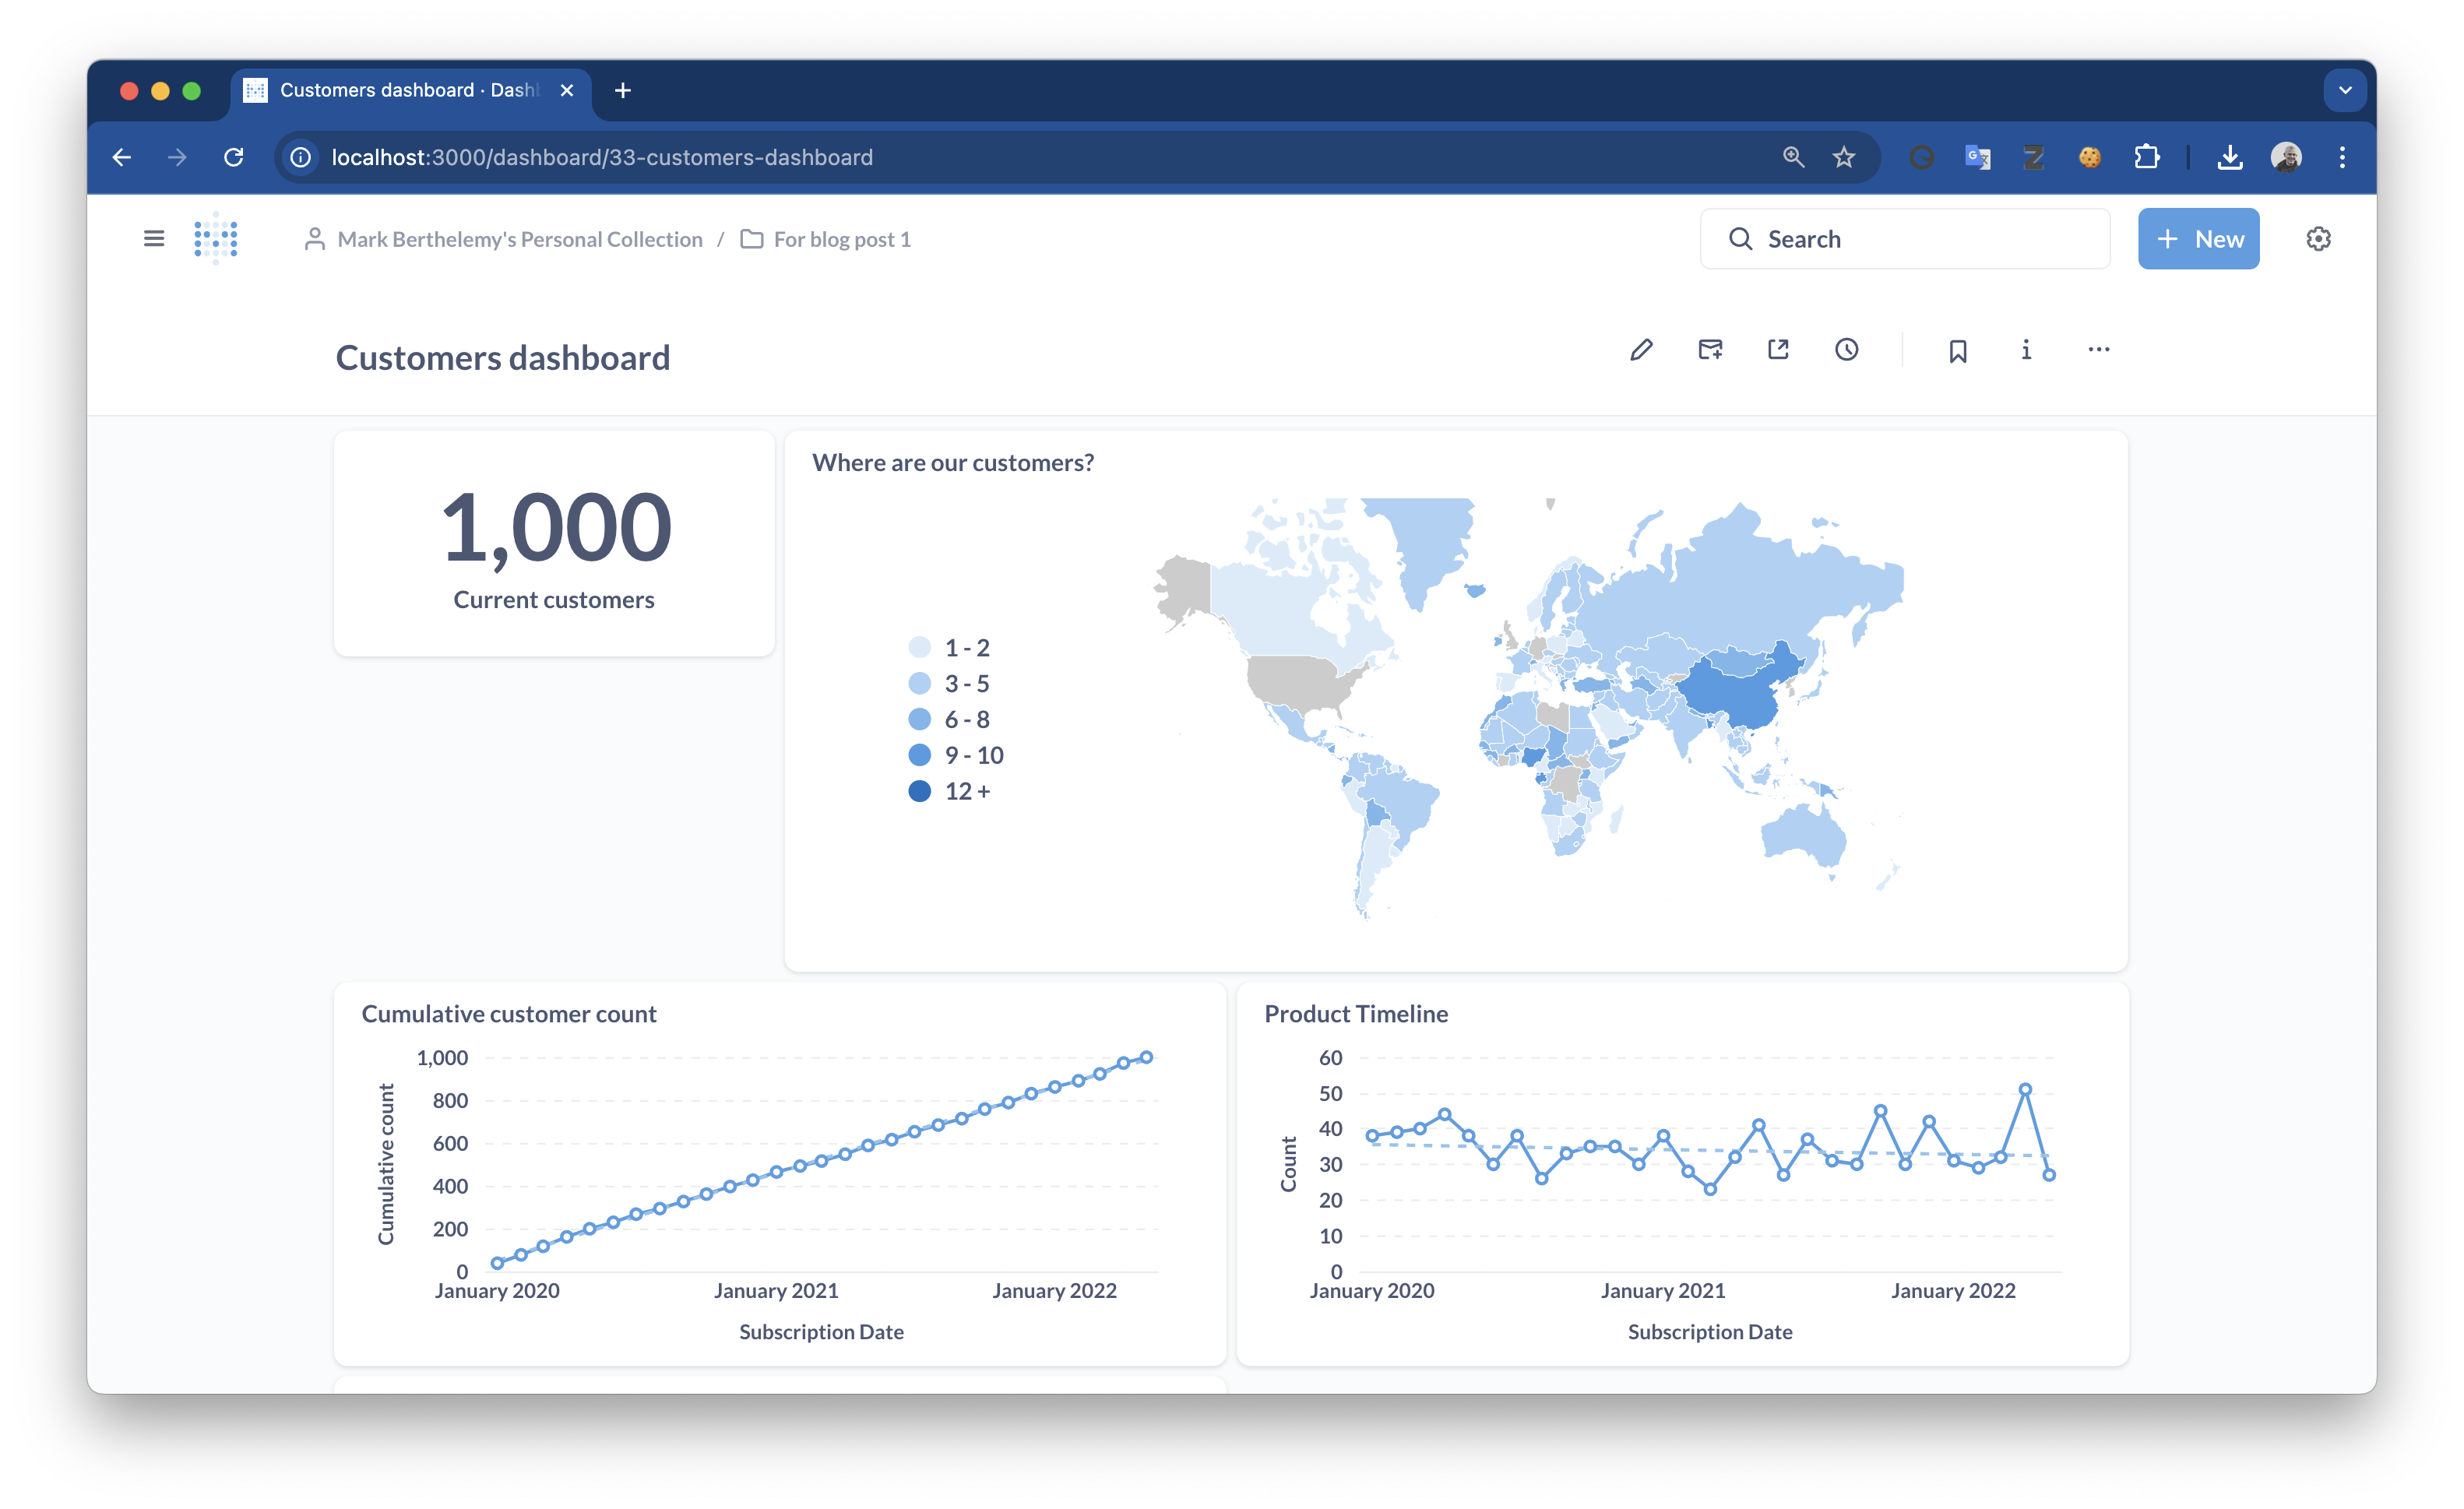Open the Metabase settings gear
The width and height of the screenshot is (2464, 1509).
point(2318,239)
